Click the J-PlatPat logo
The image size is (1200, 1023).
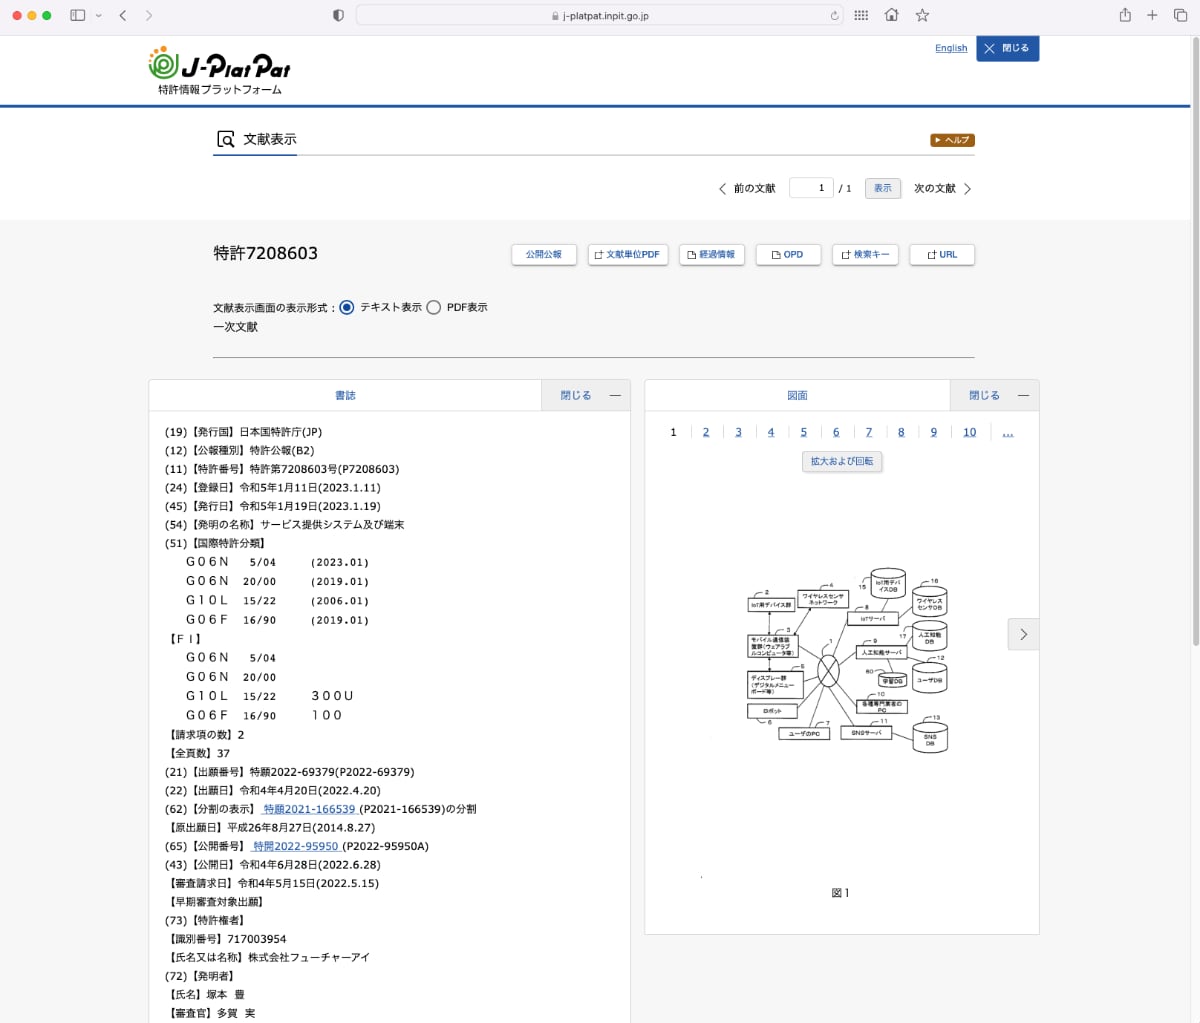219,70
